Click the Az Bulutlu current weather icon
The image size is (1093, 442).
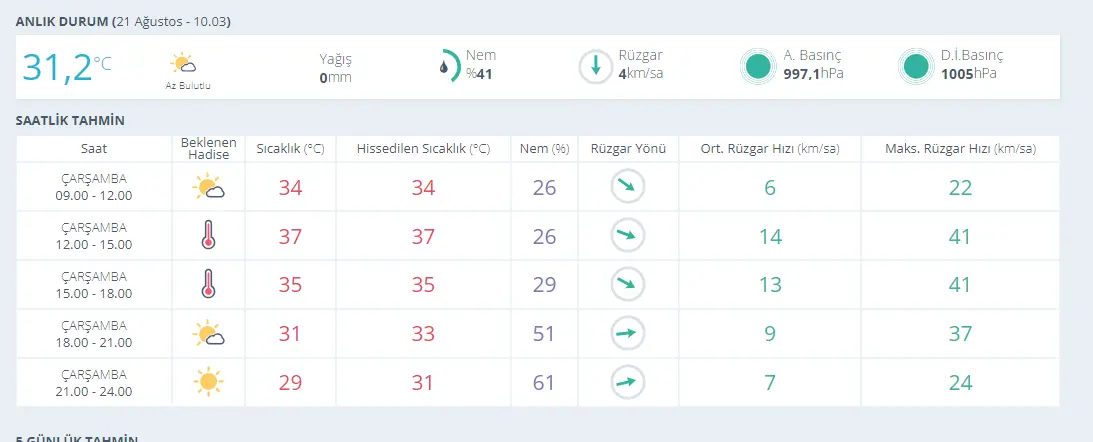186,65
